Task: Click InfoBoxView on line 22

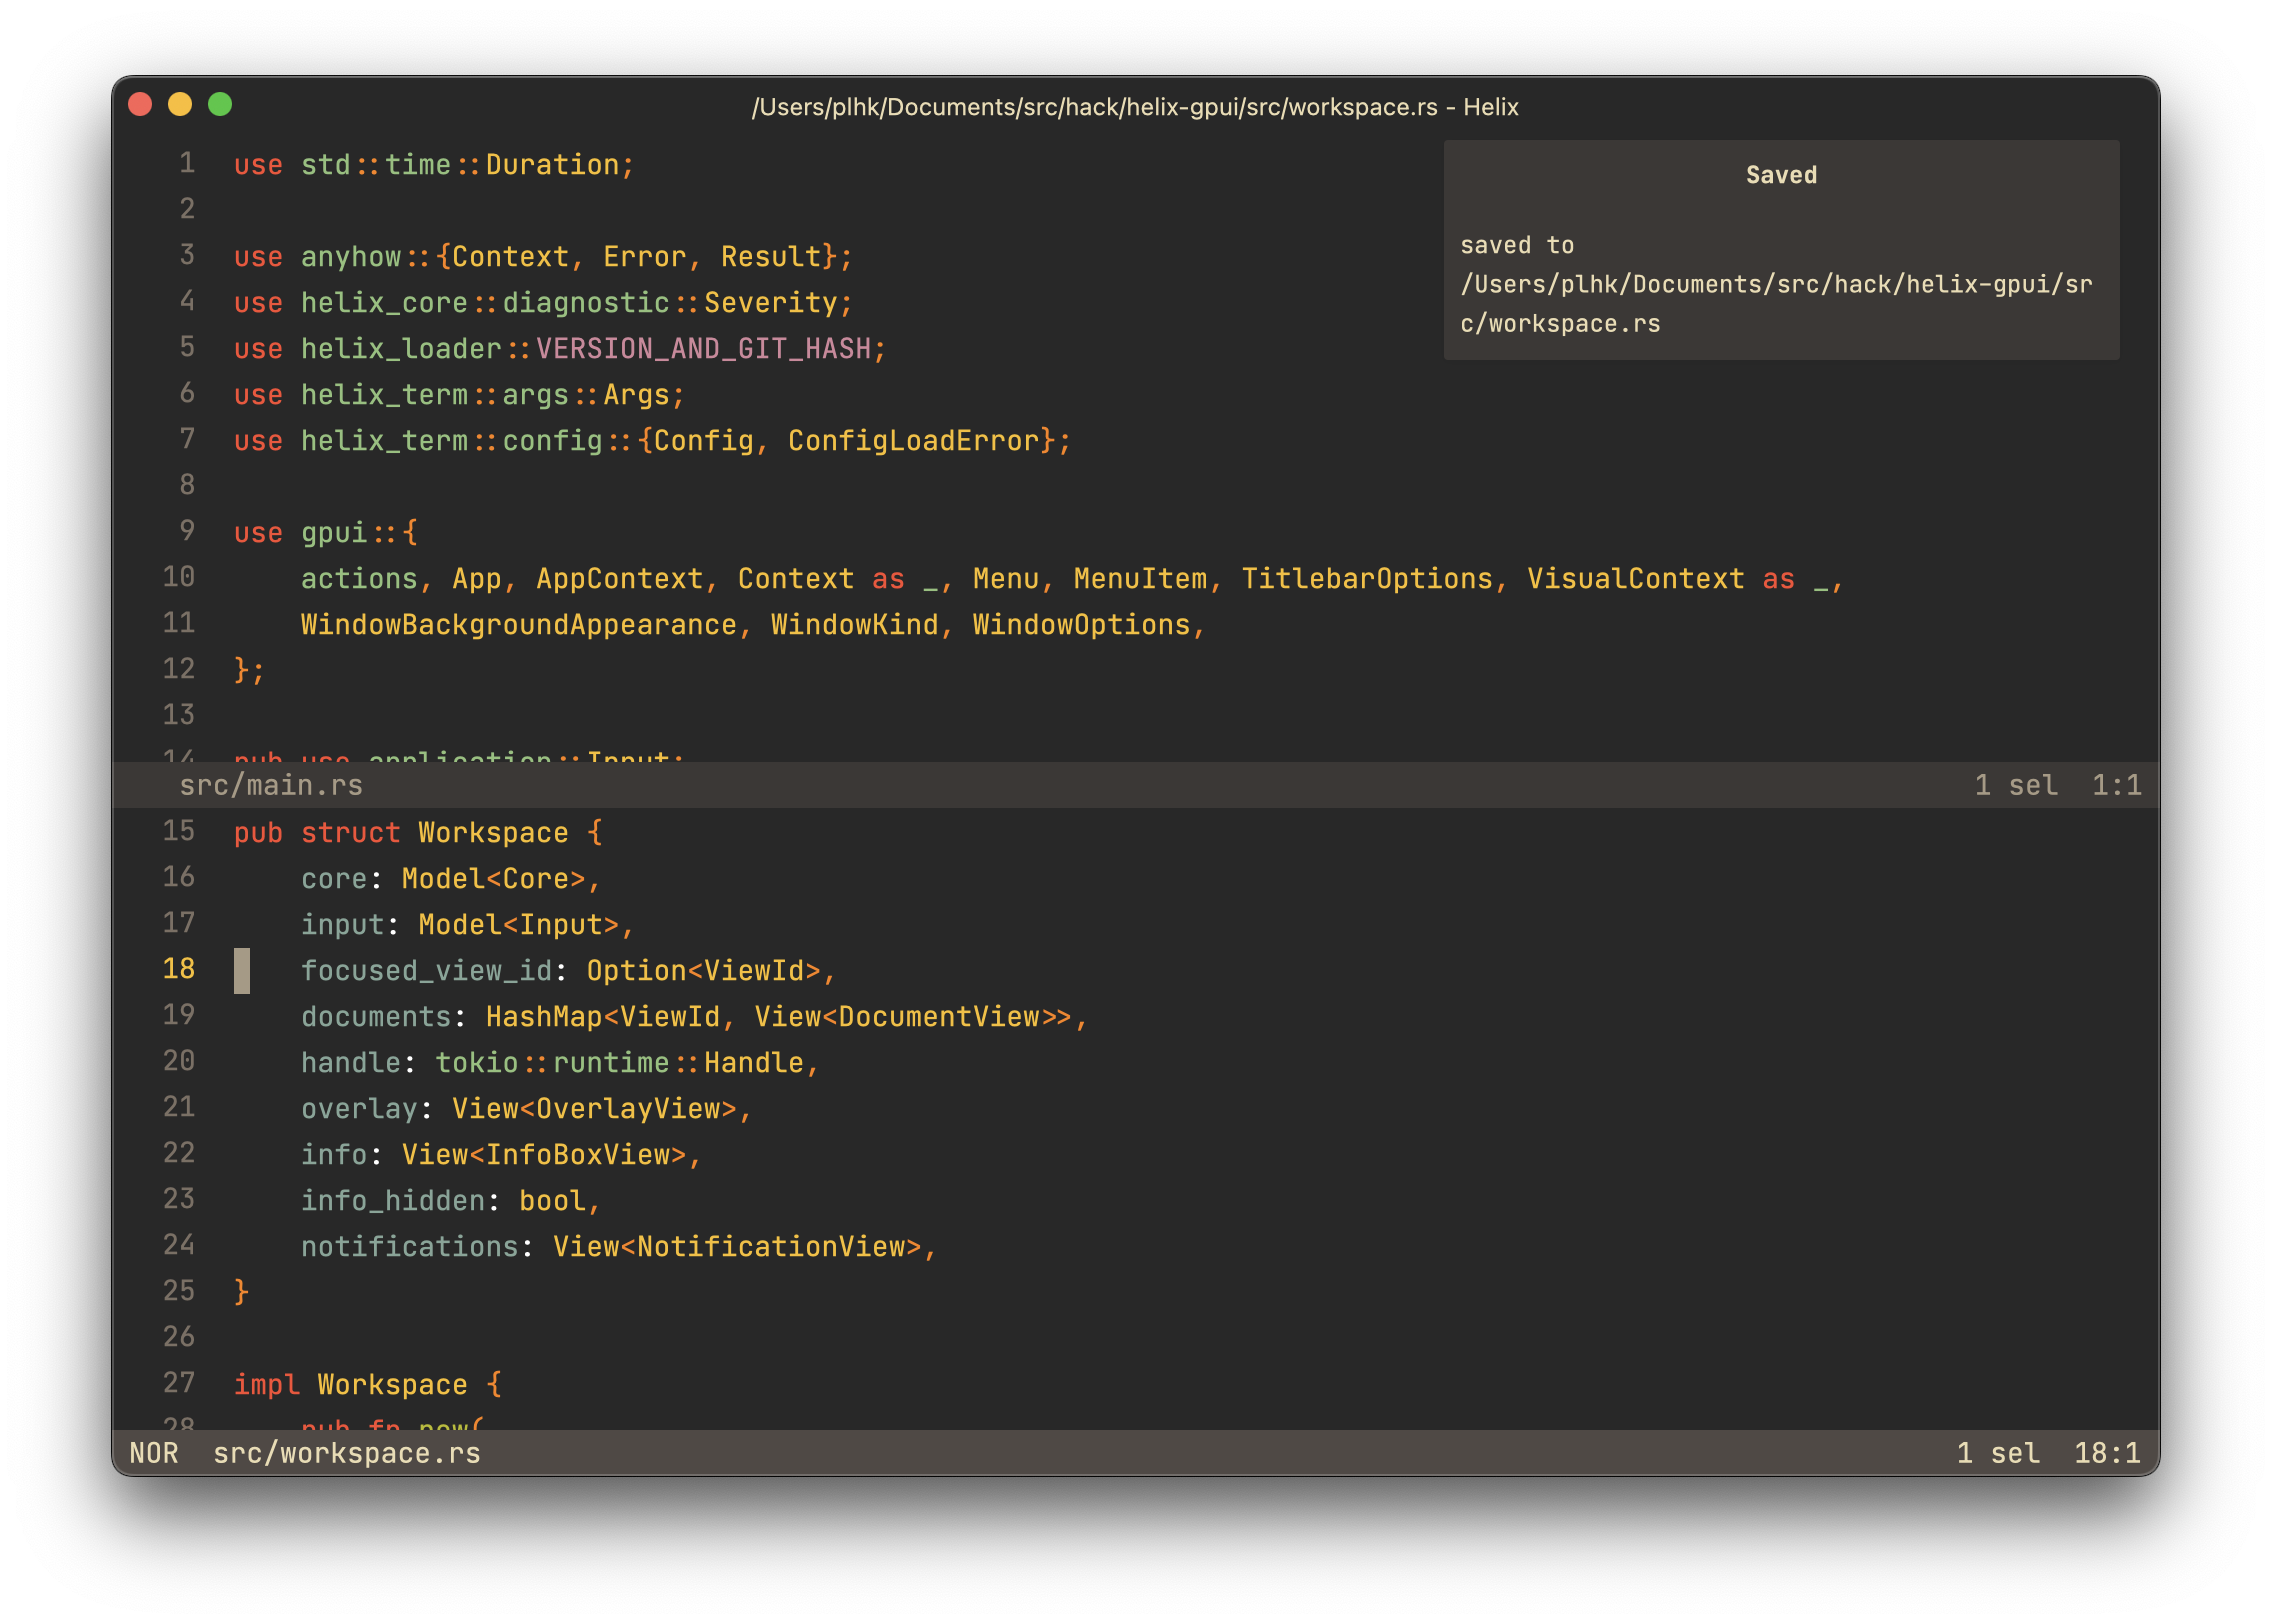Action: coord(578,1155)
